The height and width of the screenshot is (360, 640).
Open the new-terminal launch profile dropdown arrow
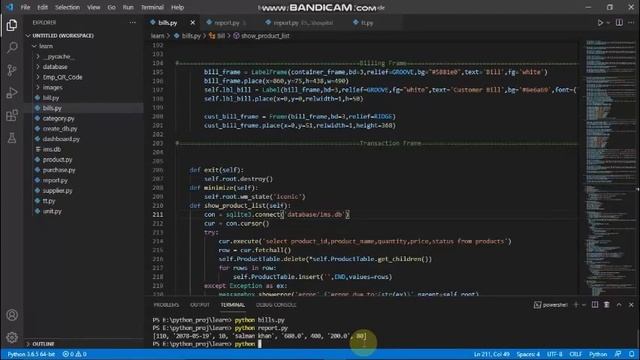click(x=584, y=305)
